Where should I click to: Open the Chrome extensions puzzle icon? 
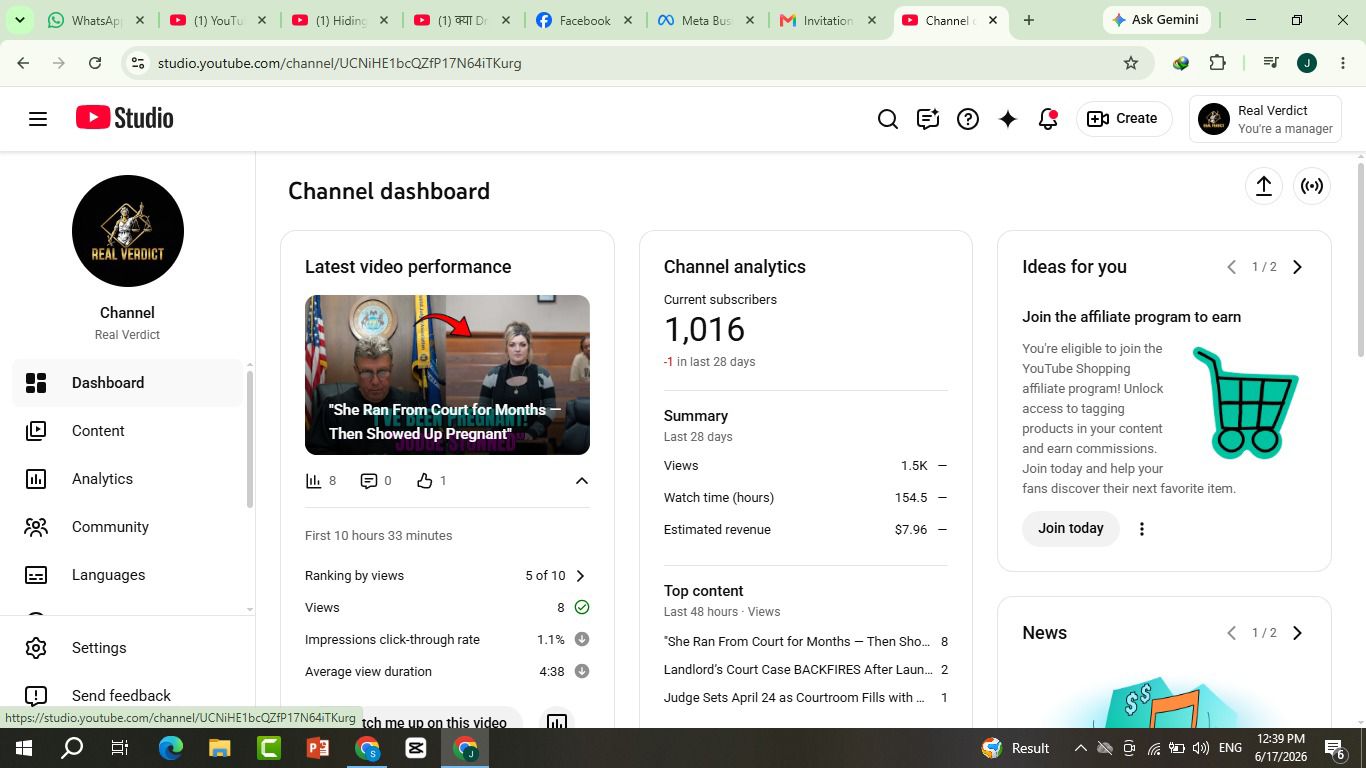(1217, 63)
